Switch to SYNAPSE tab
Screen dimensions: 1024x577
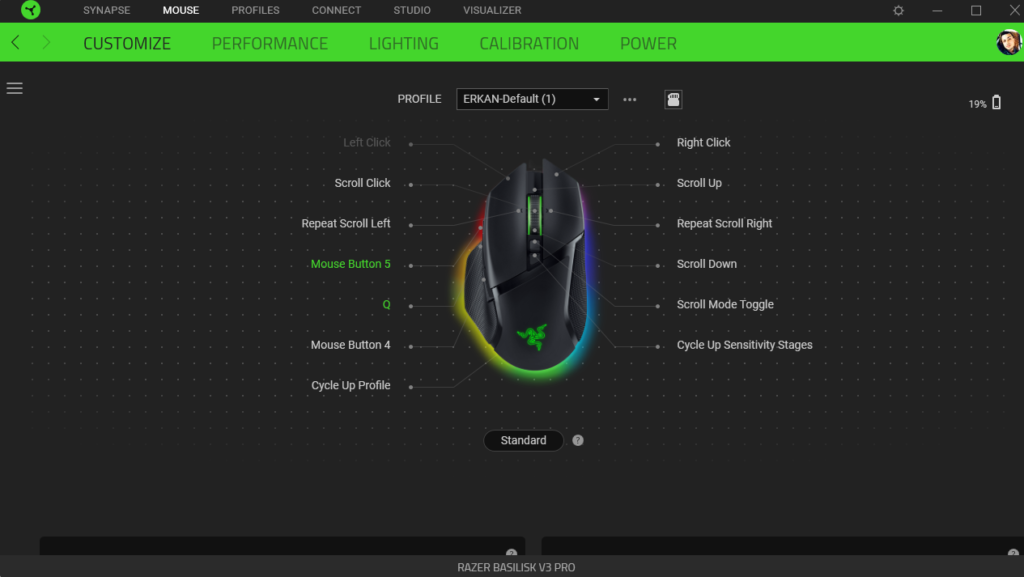pos(106,10)
